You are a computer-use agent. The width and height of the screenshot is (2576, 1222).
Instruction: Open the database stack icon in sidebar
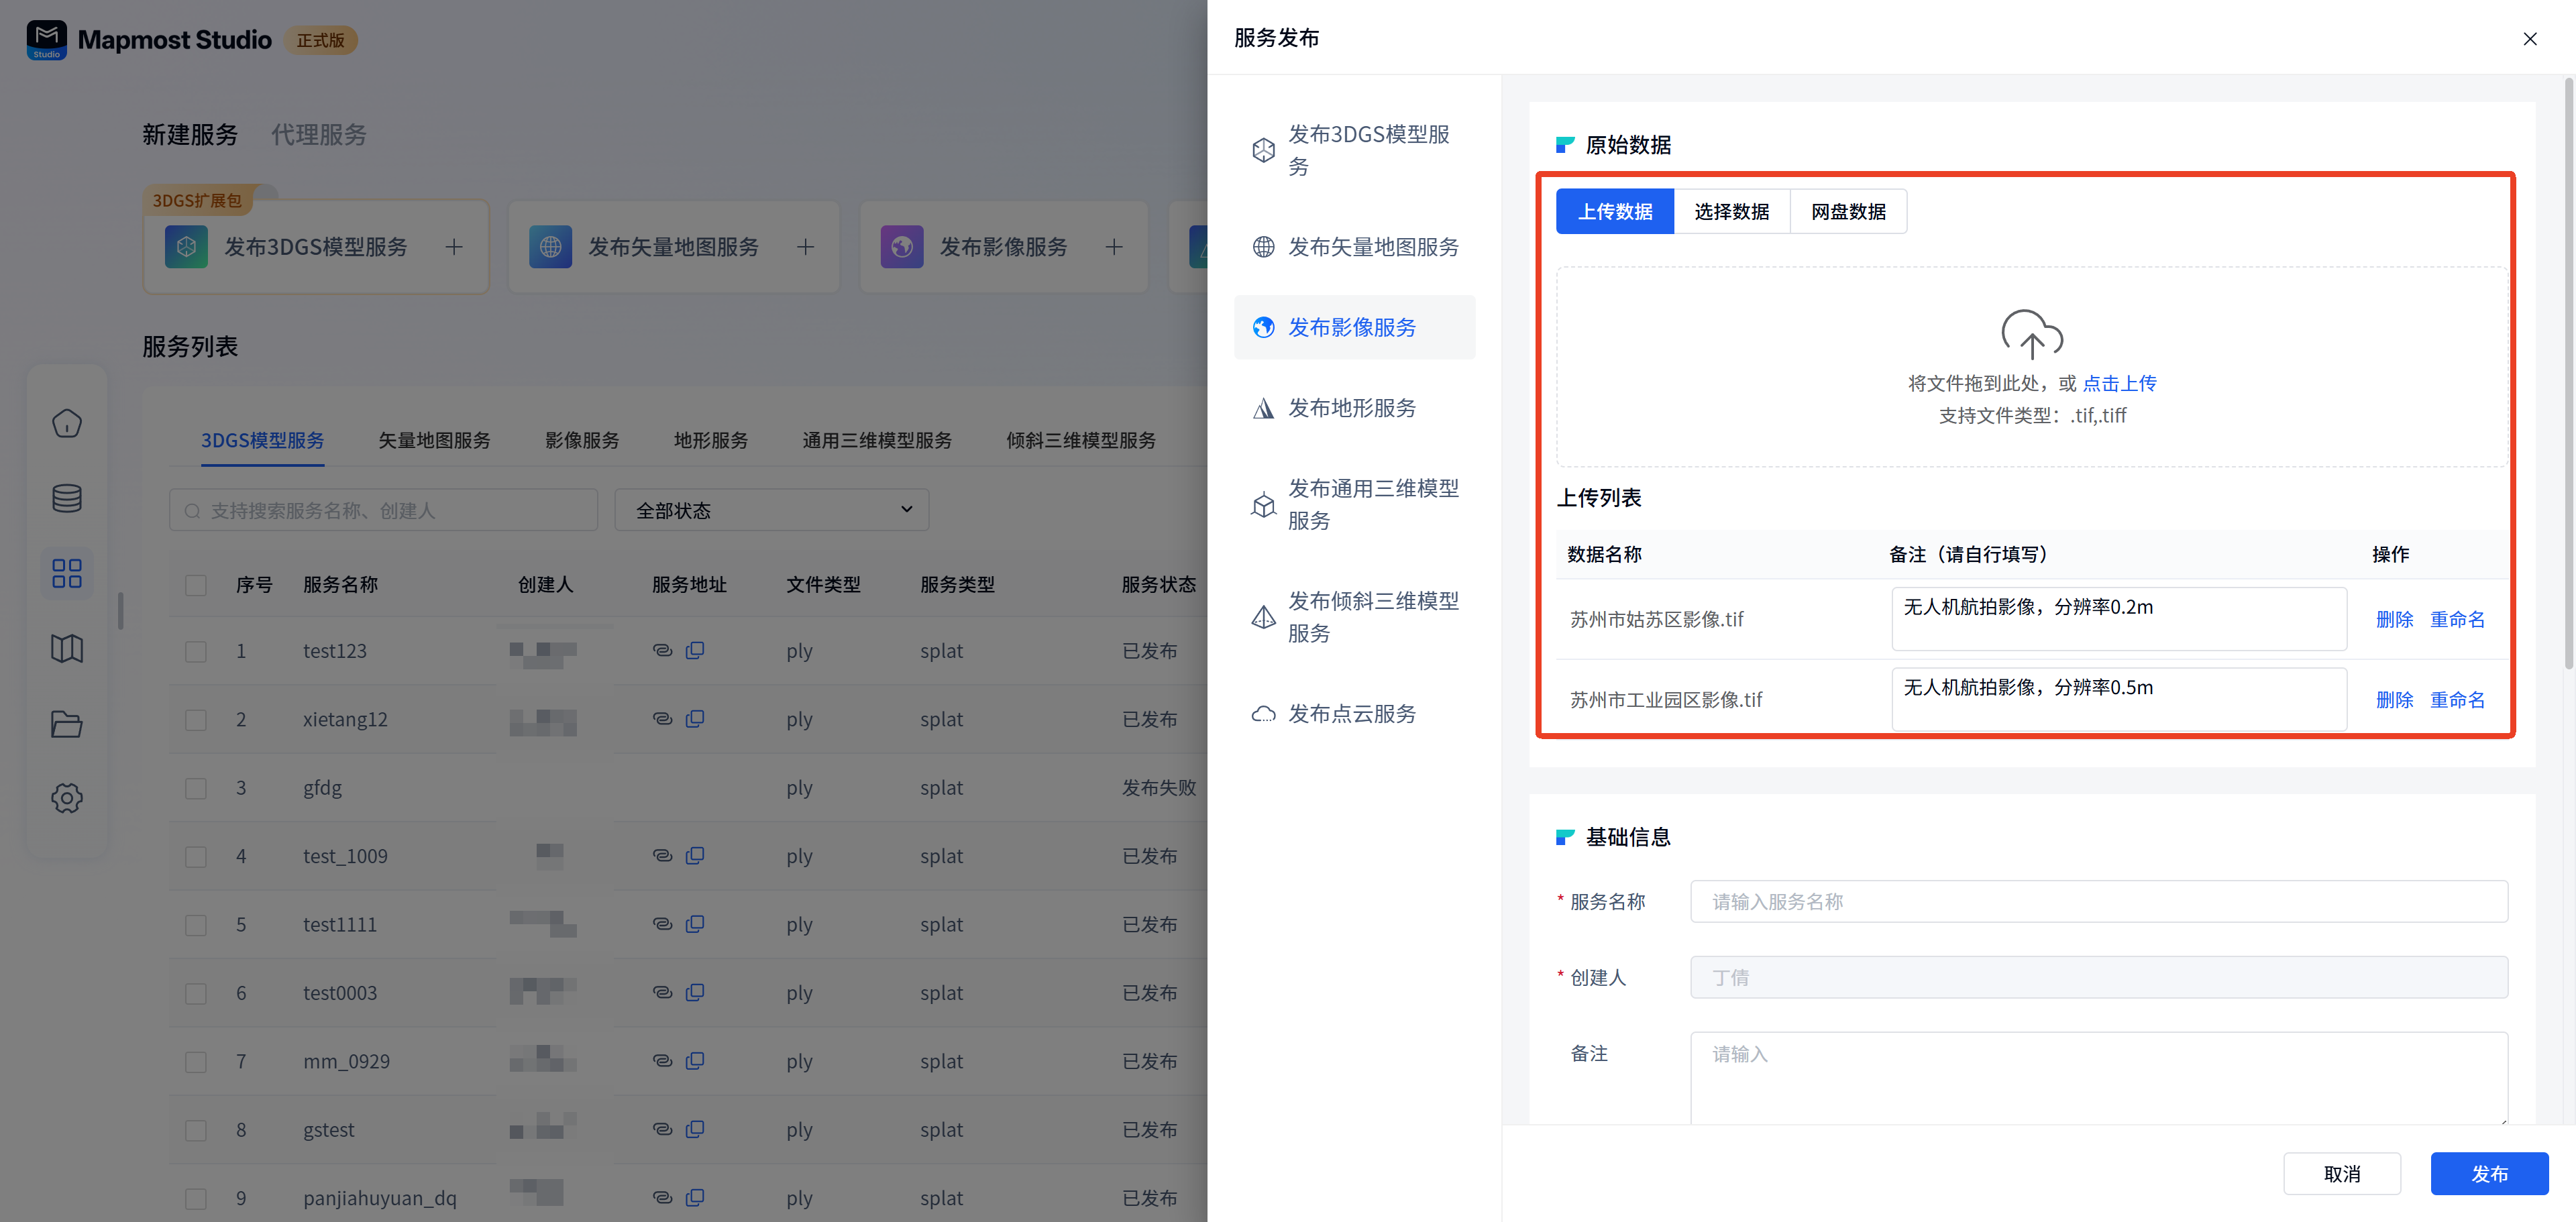[x=66, y=498]
